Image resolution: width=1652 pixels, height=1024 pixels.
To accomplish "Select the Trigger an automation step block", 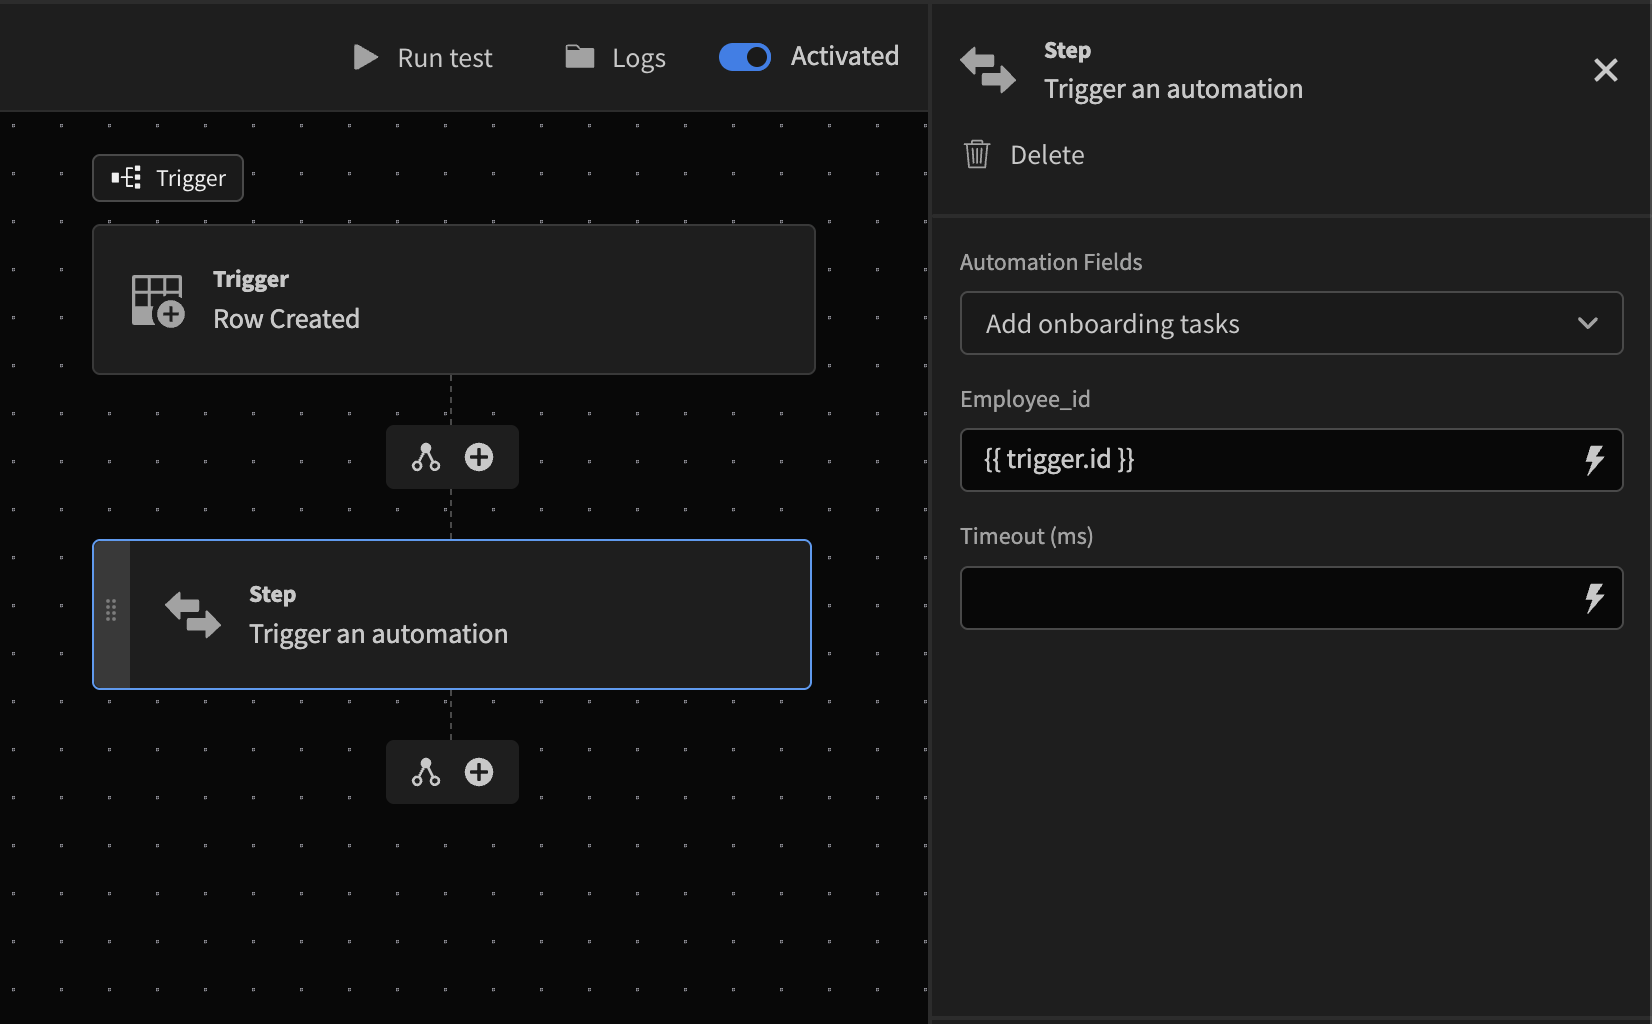I will coord(452,614).
